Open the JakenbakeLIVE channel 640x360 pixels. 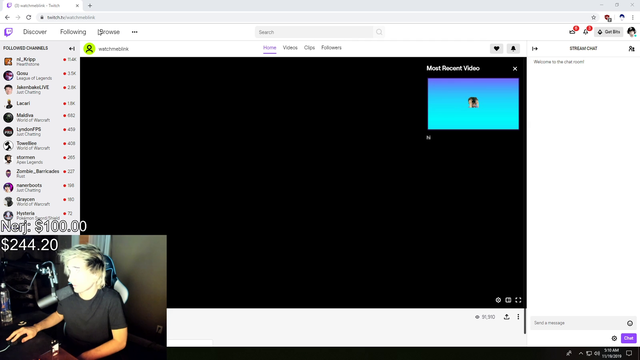(40, 89)
